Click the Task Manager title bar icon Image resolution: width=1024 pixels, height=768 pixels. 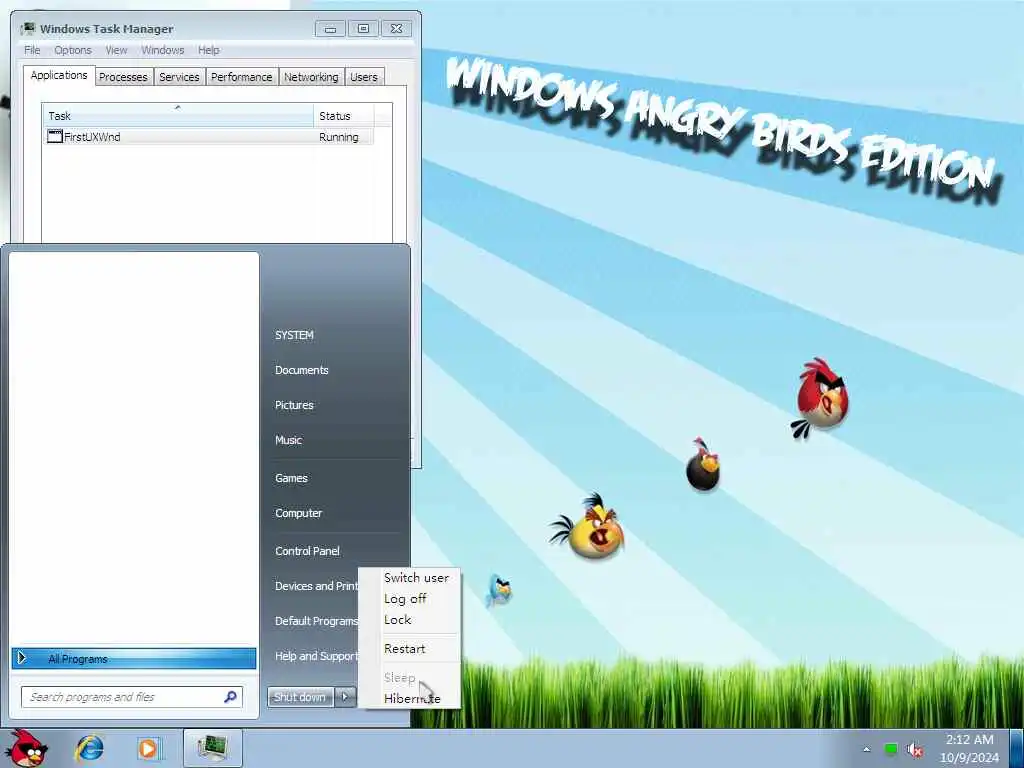(28, 29)
